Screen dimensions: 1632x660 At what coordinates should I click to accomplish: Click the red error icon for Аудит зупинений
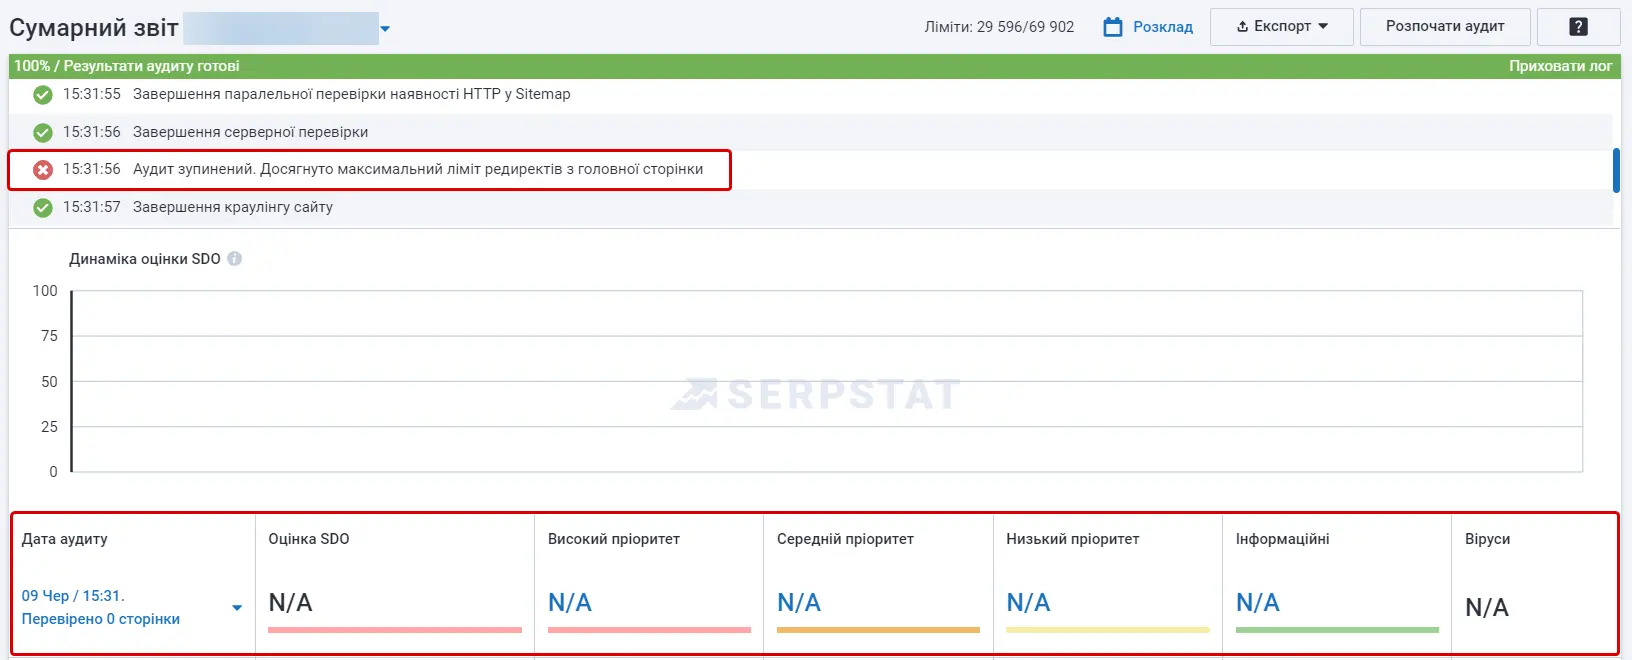(43, 170)
